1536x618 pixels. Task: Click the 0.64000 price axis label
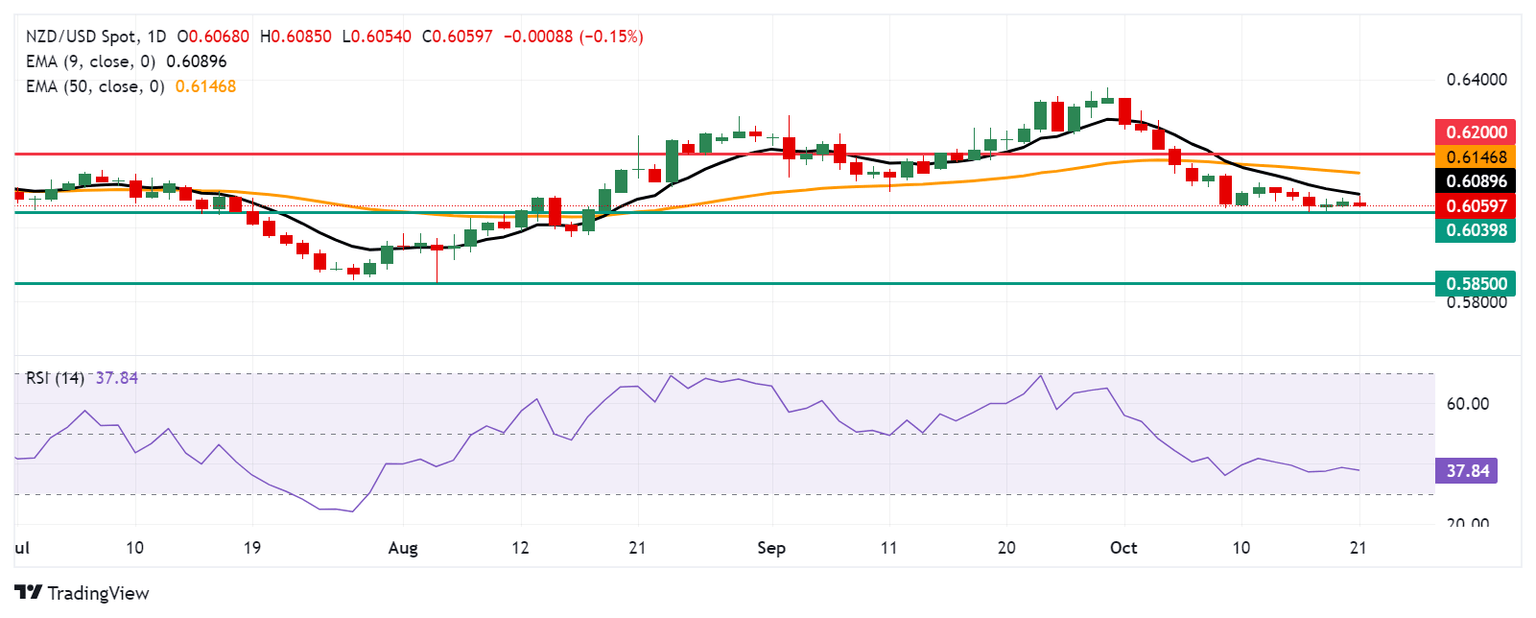[x=1476, y=80]
